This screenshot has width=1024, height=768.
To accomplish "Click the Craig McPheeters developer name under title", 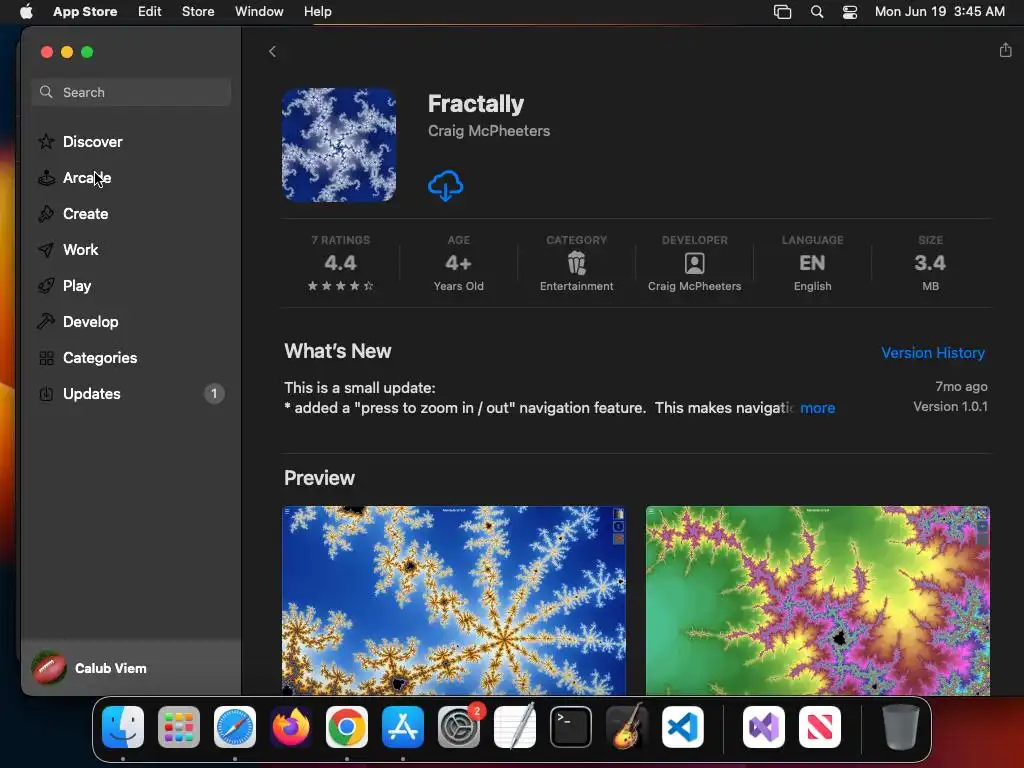I will pyautogui.click(x=488, y=131).
